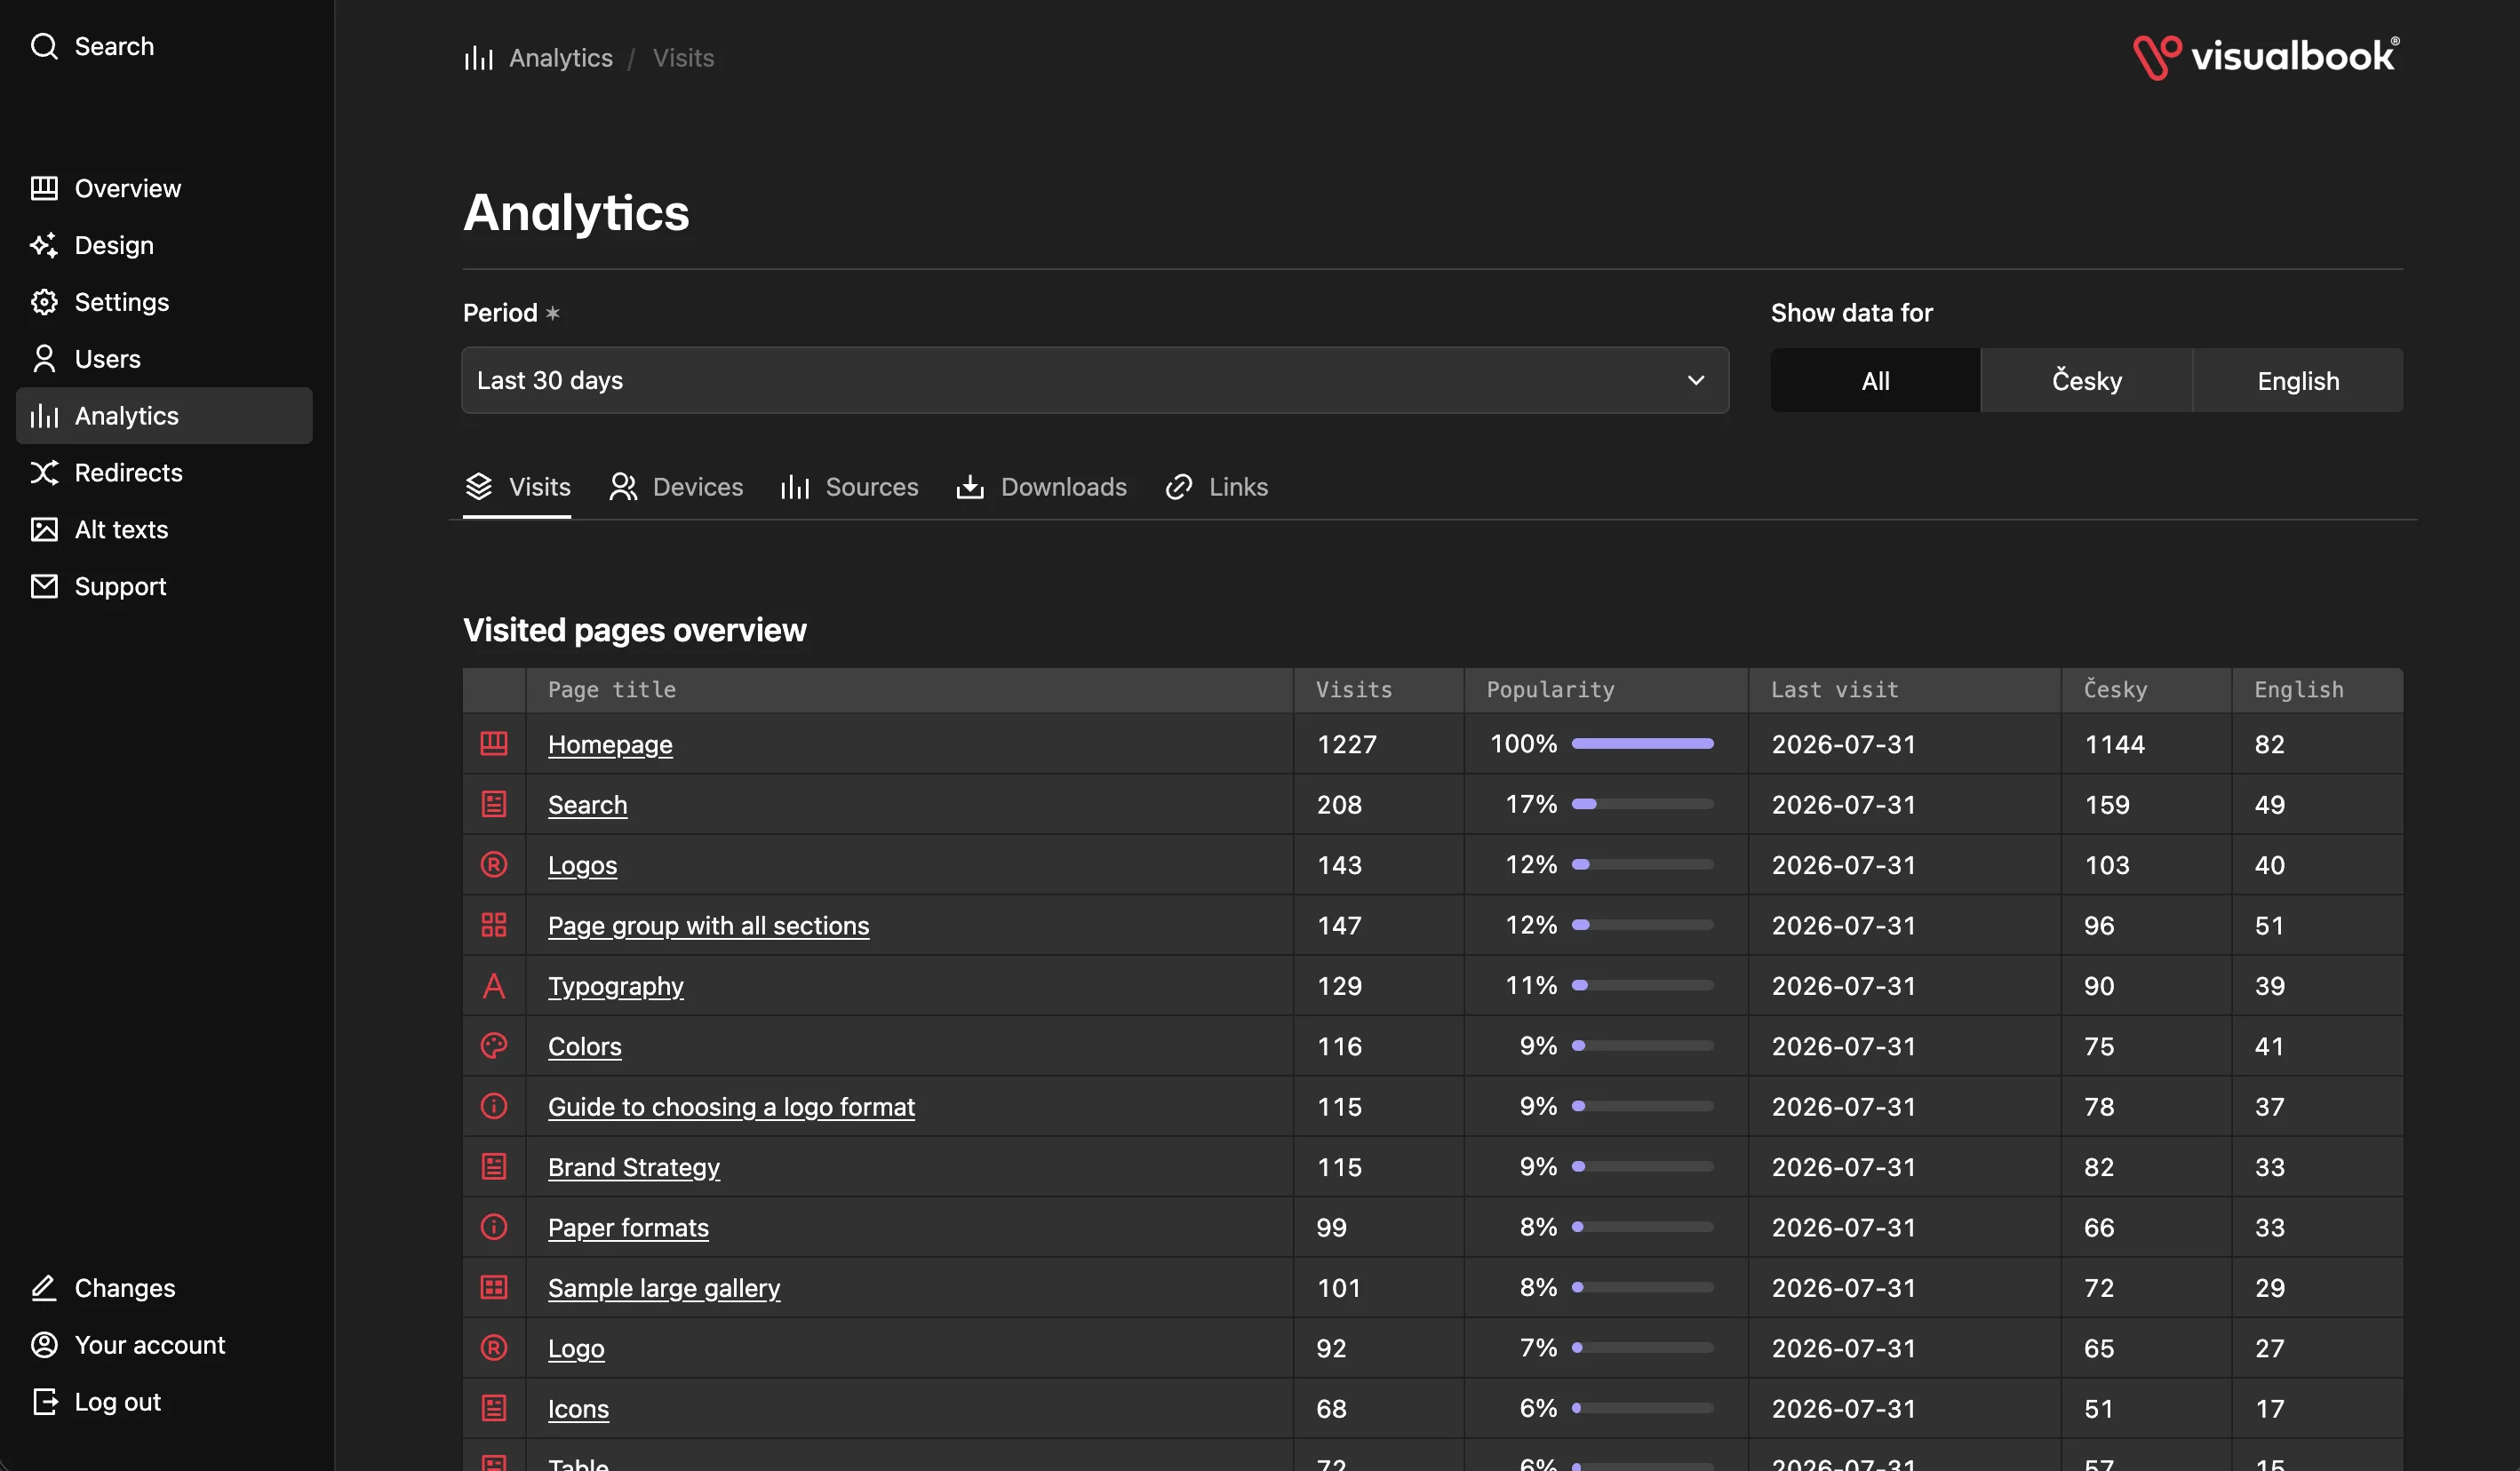Switch to the Sources tab
The width and height of the screenshot is (2520, 1471).
849,487
